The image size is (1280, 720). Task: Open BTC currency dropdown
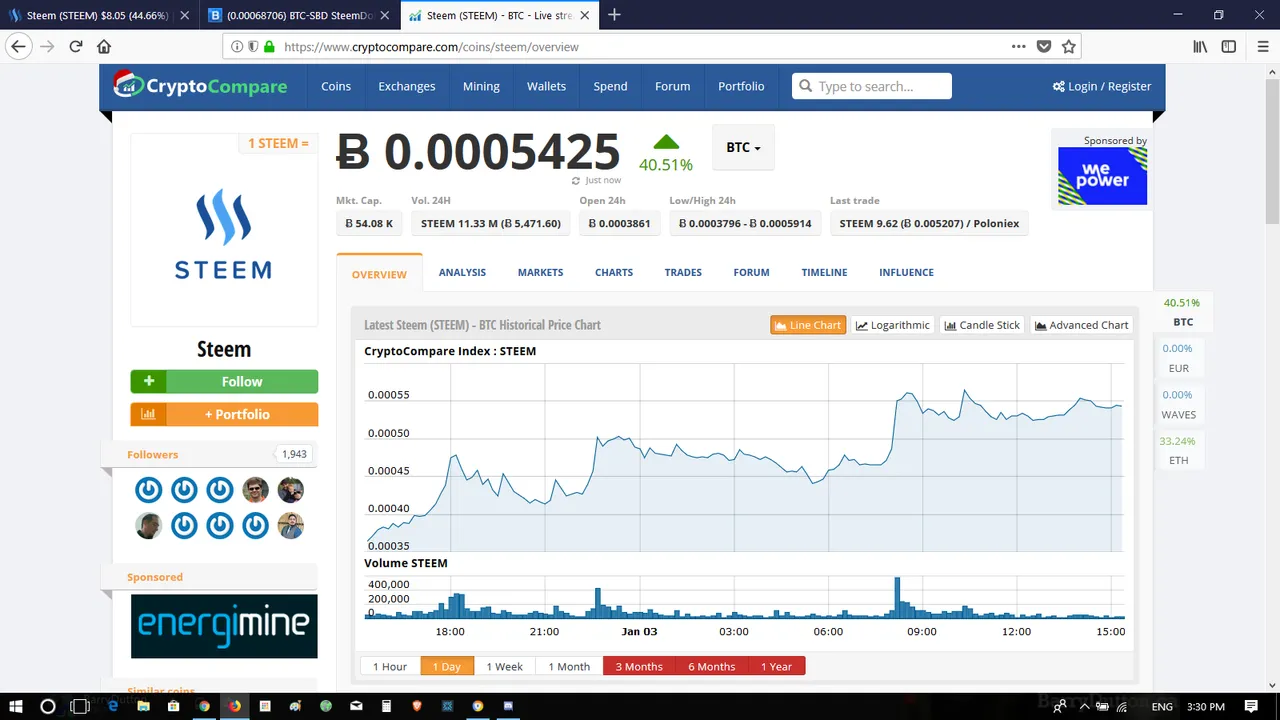click(x=743, y=147)
